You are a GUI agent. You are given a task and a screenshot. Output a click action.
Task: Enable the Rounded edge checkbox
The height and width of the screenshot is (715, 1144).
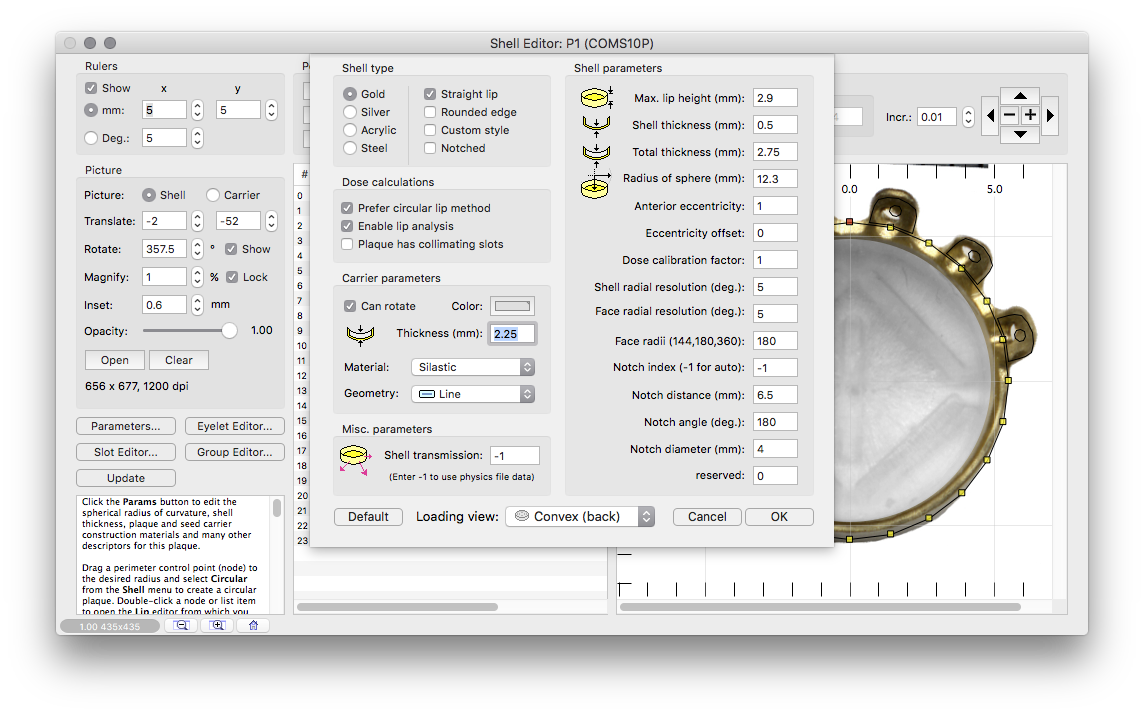tap(430, 112)
